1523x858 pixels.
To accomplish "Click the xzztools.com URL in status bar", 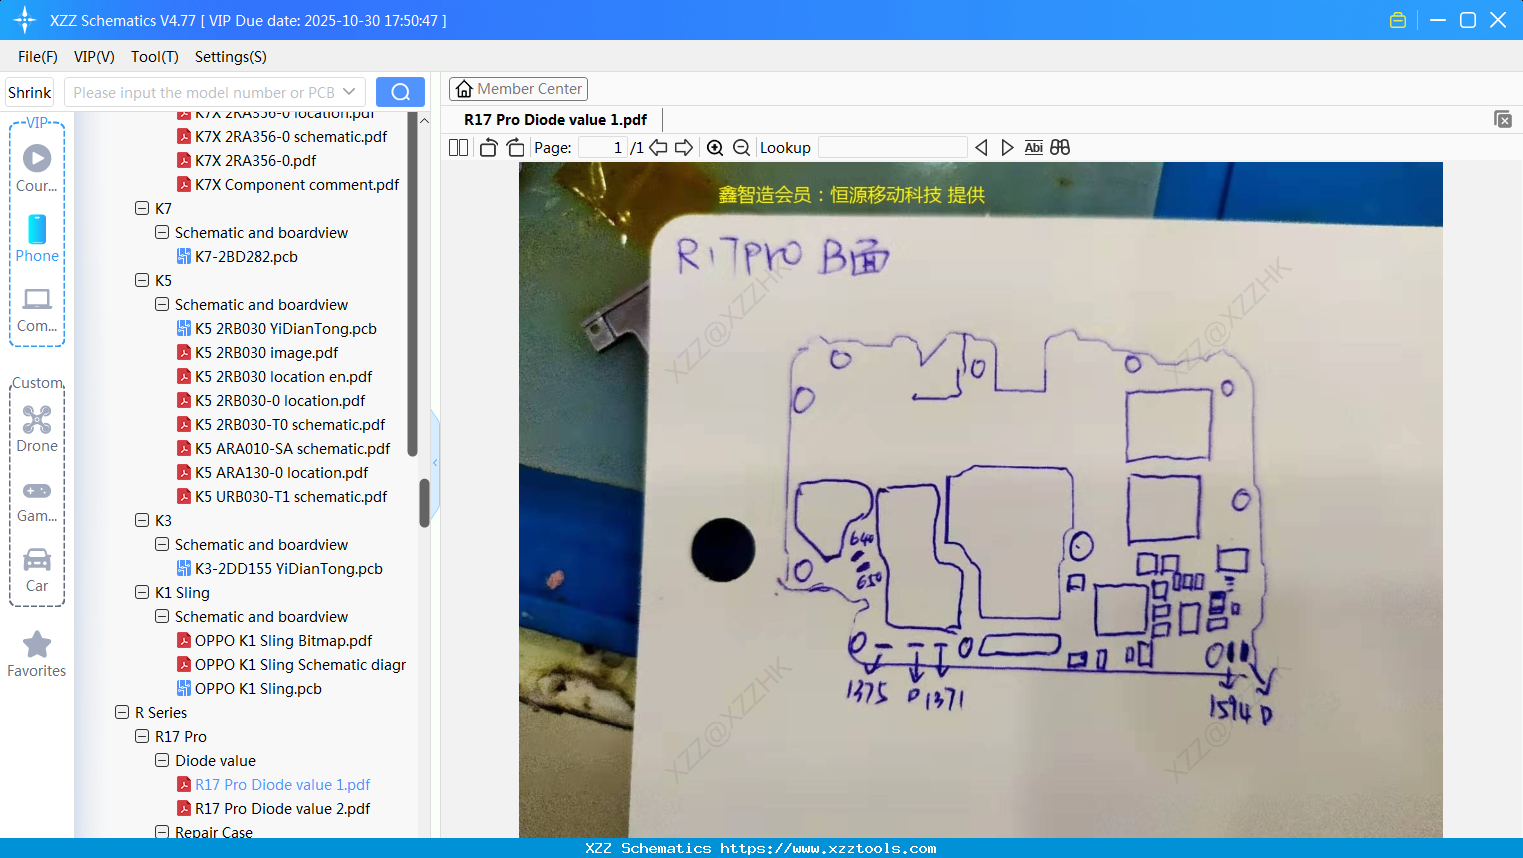I will pos(828,848).
